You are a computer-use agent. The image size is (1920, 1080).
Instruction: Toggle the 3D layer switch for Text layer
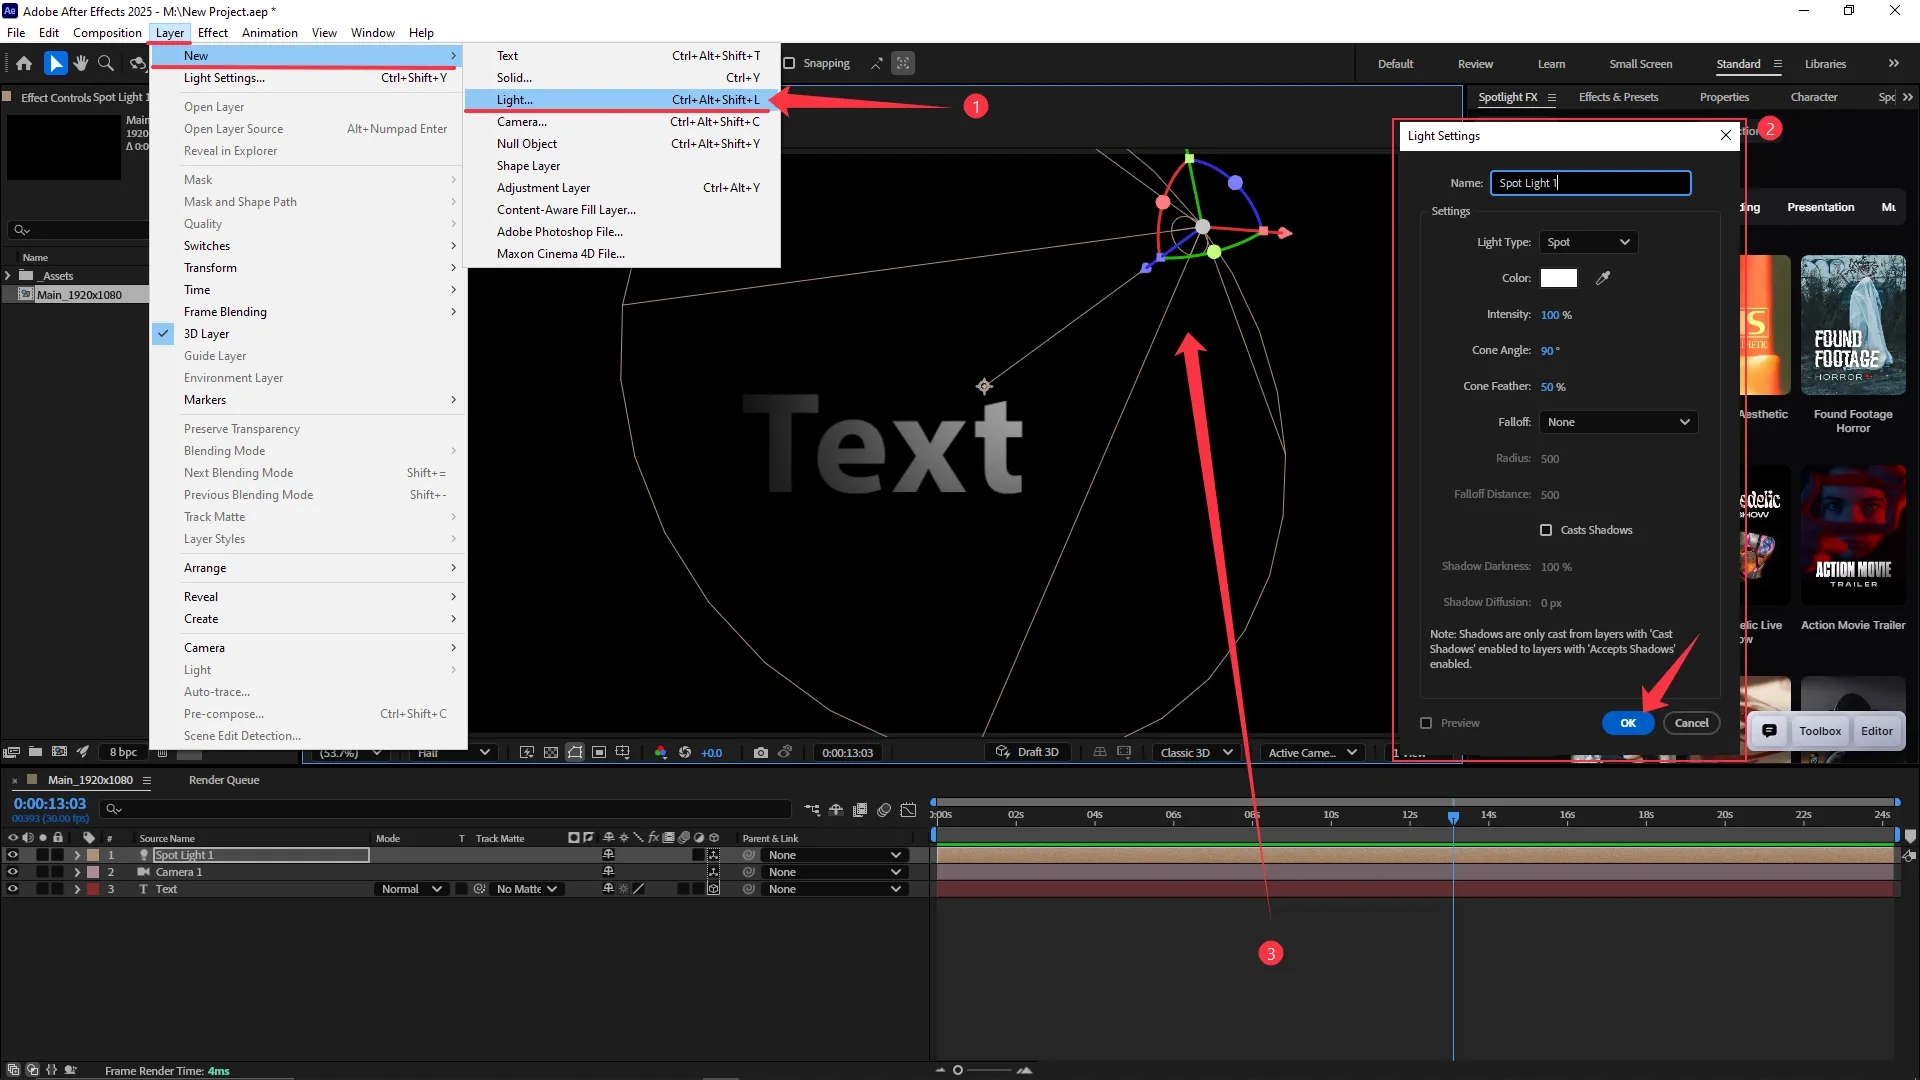click(x=713, y=889)
